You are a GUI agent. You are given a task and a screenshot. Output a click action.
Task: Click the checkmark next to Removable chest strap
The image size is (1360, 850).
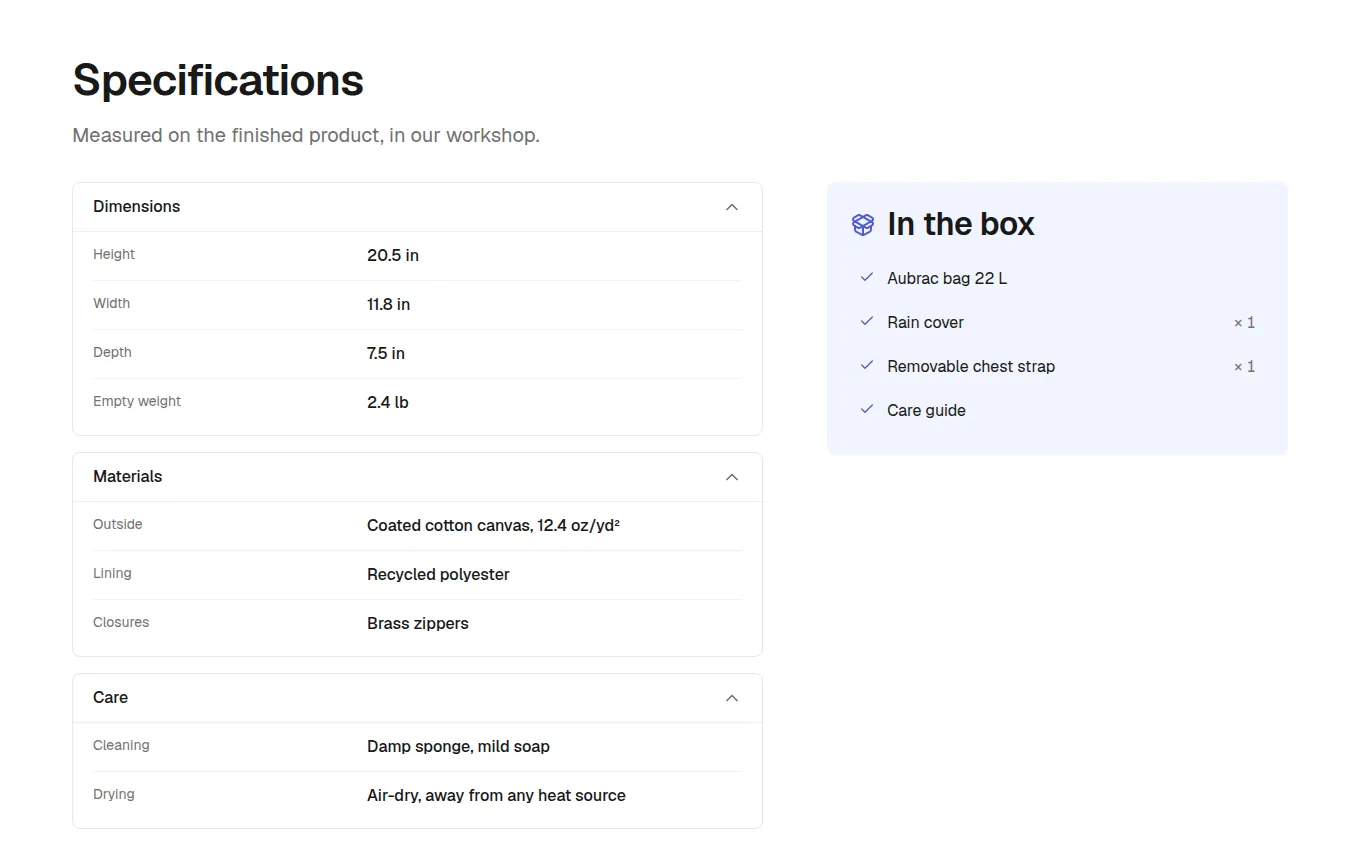coord(867,365)
